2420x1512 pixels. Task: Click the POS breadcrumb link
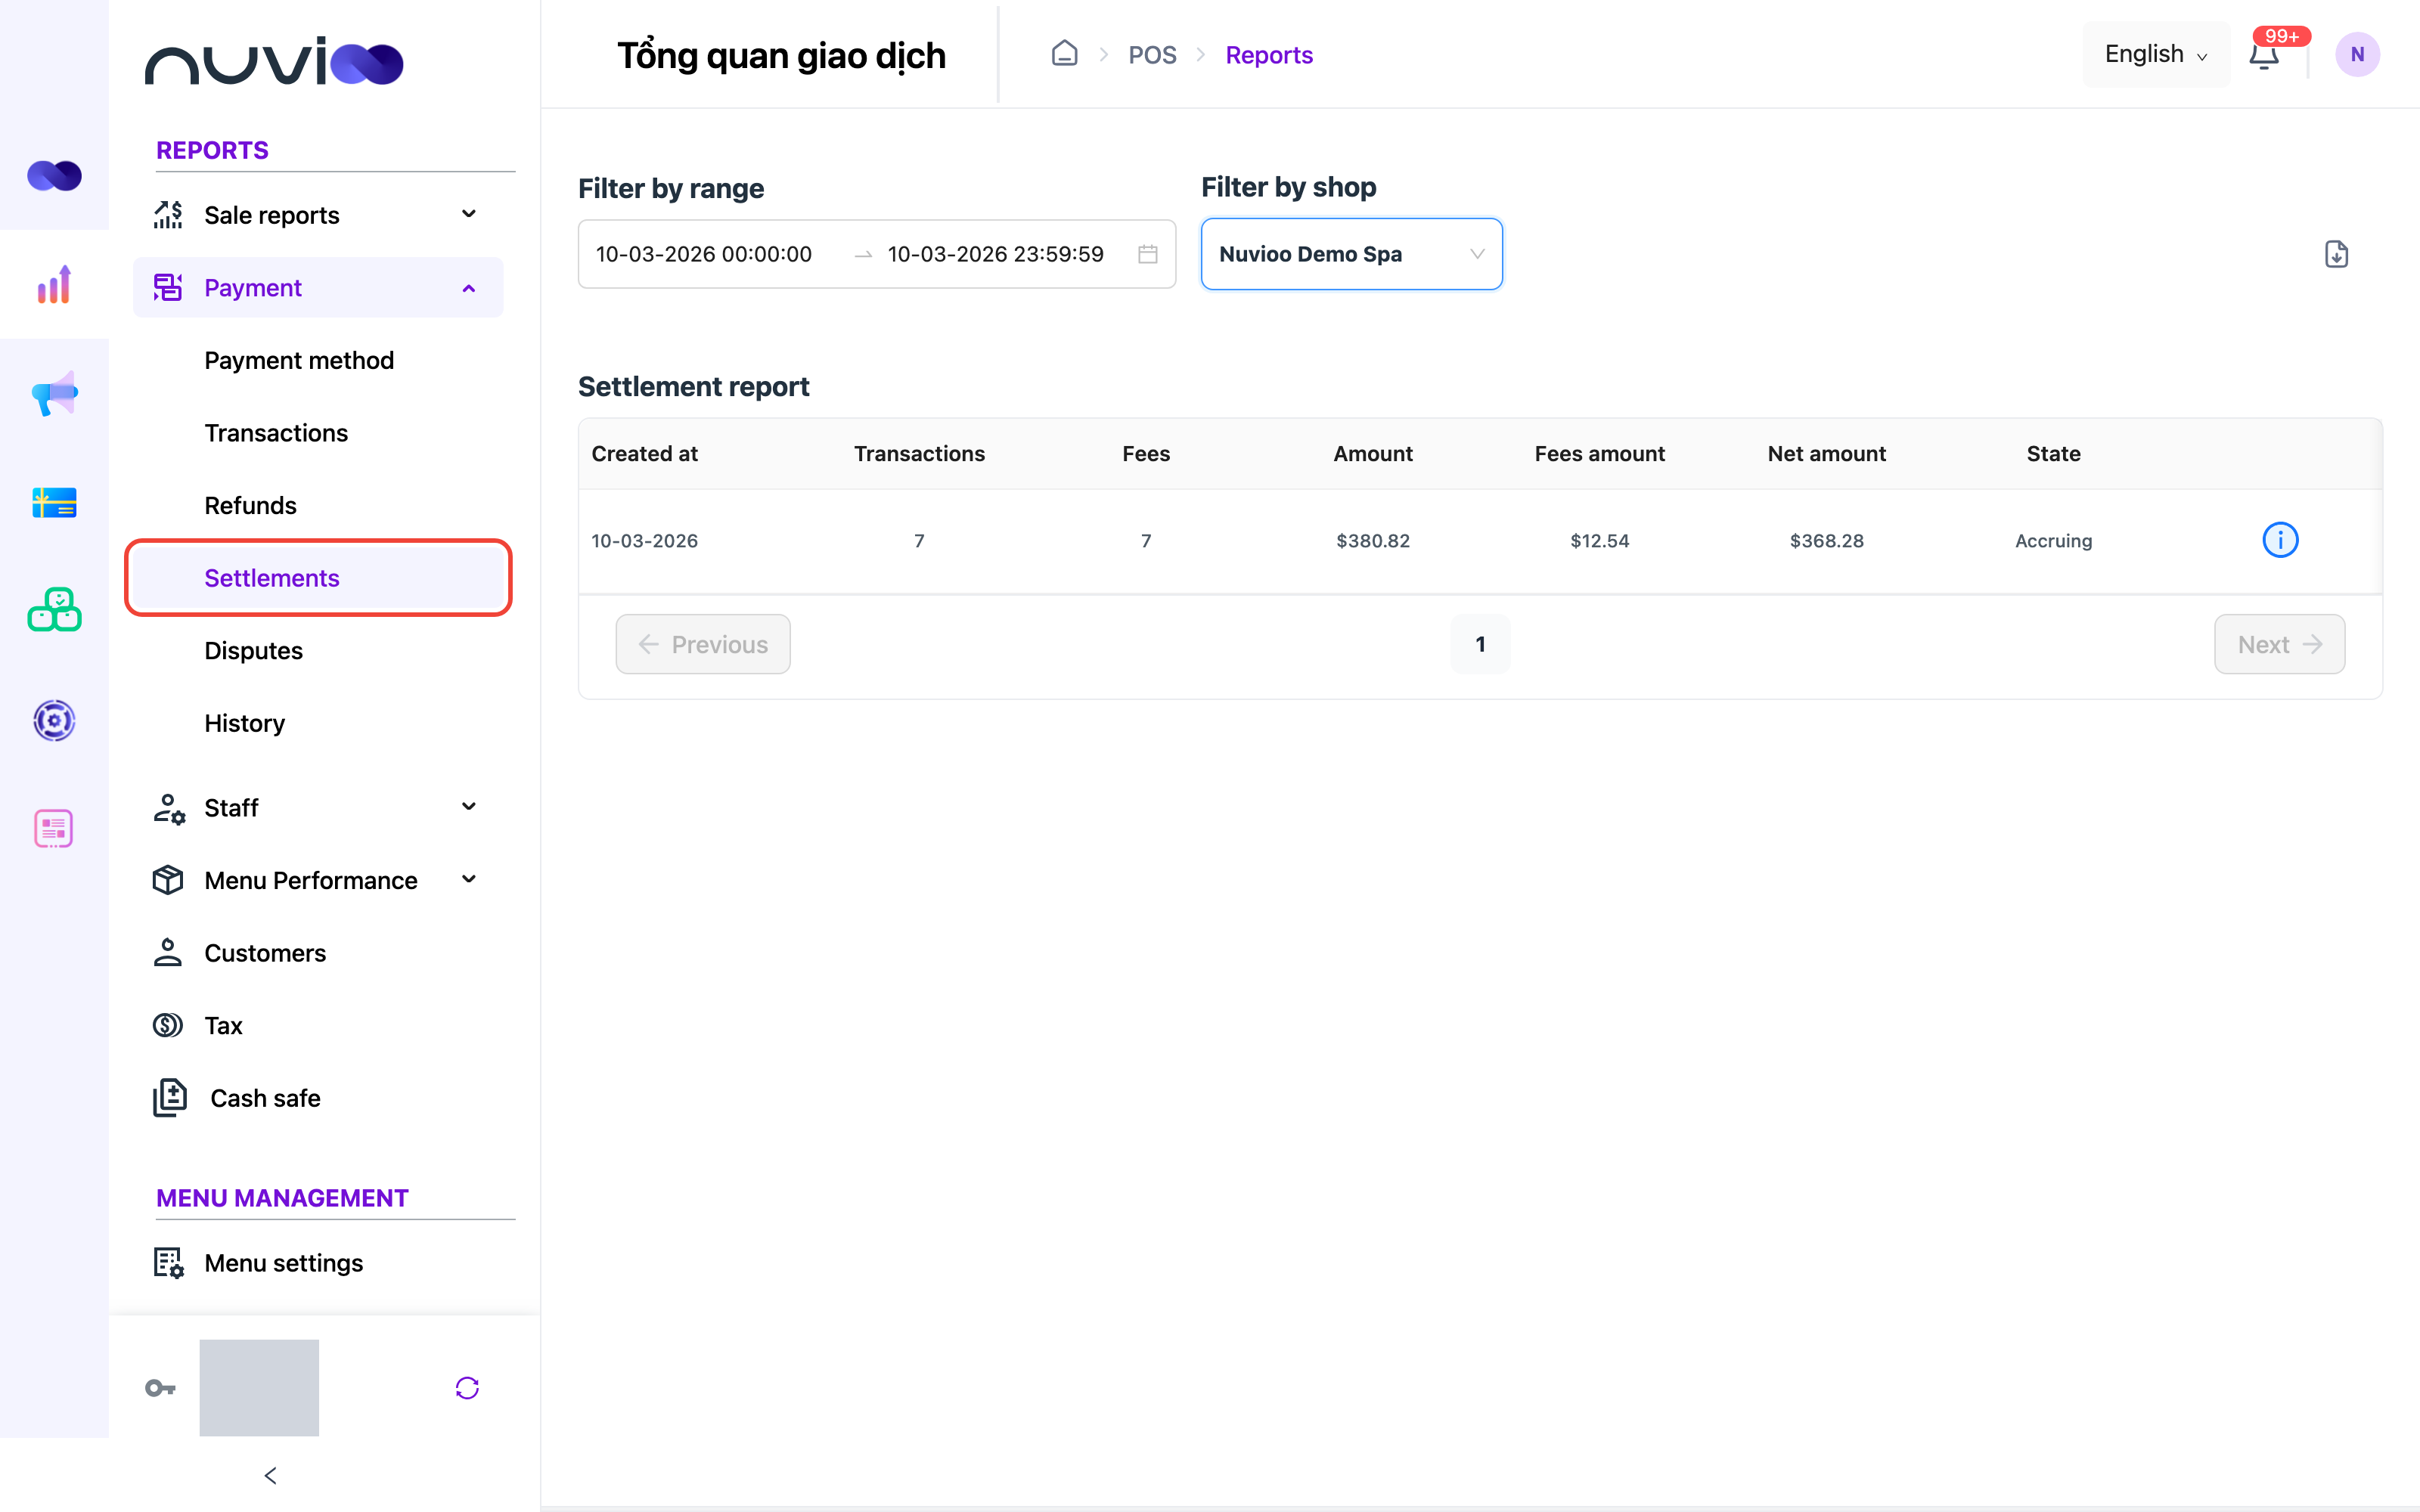1152,55
